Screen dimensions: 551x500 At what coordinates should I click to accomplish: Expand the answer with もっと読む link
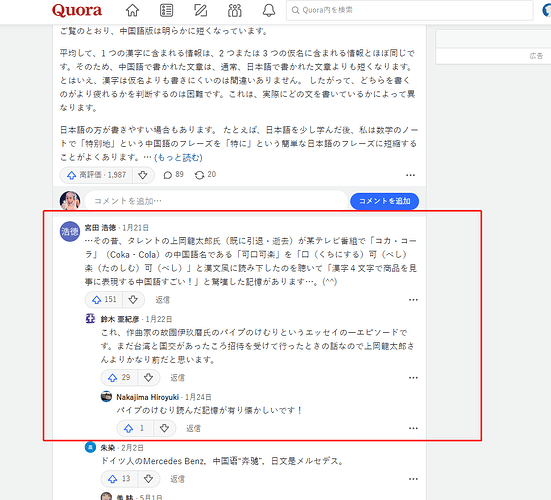(178, 157)
